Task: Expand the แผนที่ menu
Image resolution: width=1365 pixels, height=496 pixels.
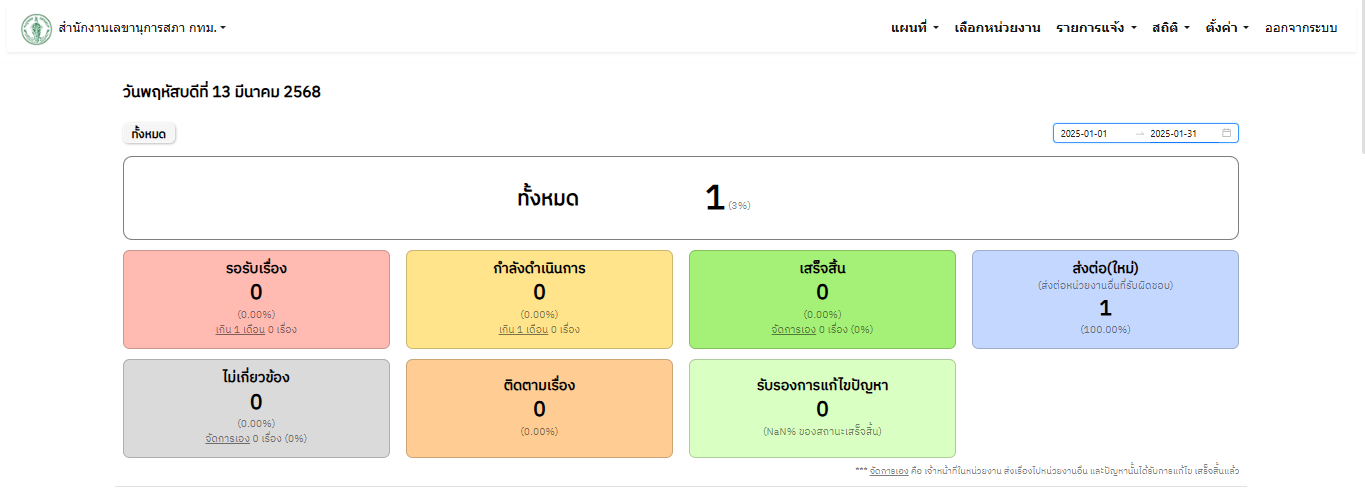Action: [914, 28]
